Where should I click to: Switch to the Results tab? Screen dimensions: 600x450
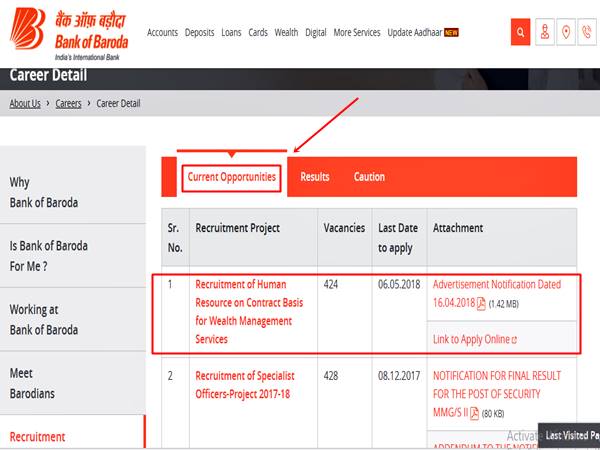pos(315,177)
